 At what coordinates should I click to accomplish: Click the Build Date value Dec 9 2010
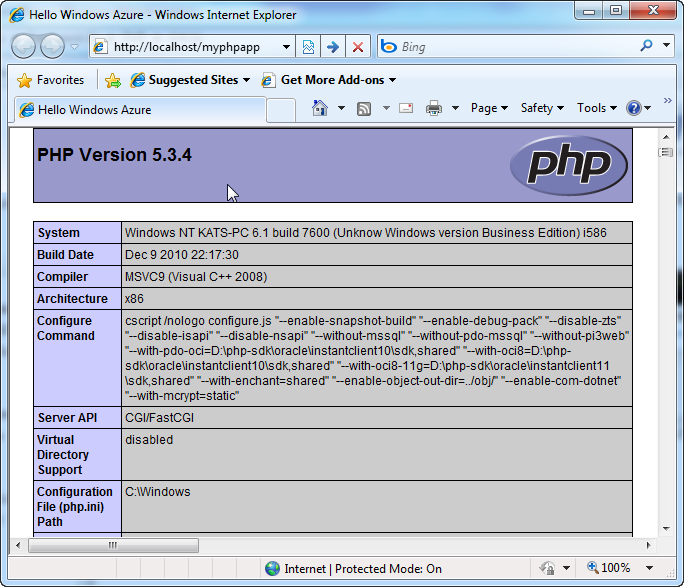pos(181,255)
